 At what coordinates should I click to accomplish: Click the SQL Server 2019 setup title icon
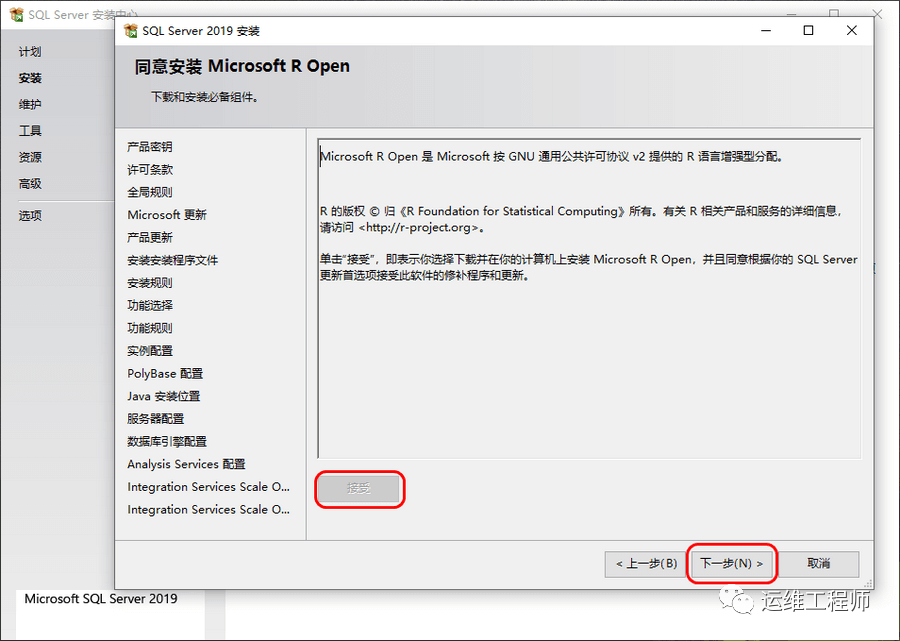click(x=130, y=30)
